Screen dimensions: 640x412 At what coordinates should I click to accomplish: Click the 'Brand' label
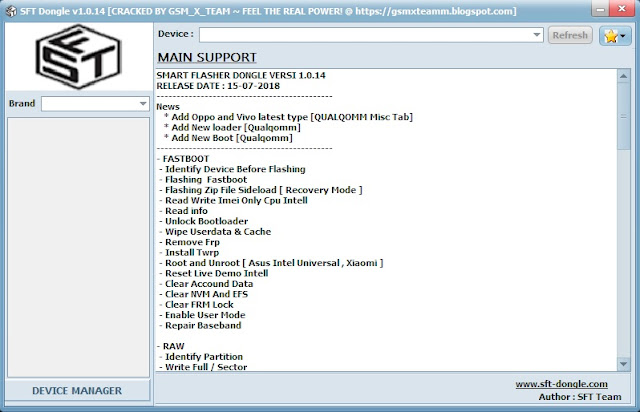[x=22, y=103]
